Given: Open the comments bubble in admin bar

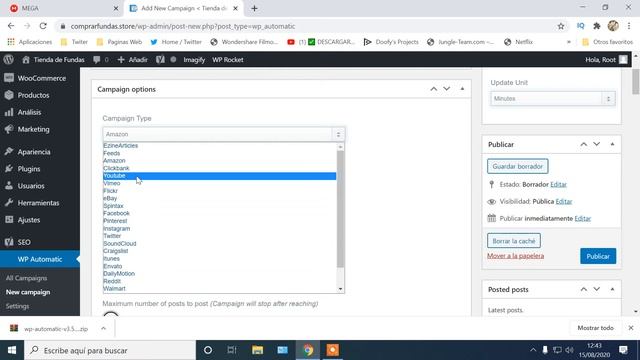Looking at the screenshot, I should point(97,60).
